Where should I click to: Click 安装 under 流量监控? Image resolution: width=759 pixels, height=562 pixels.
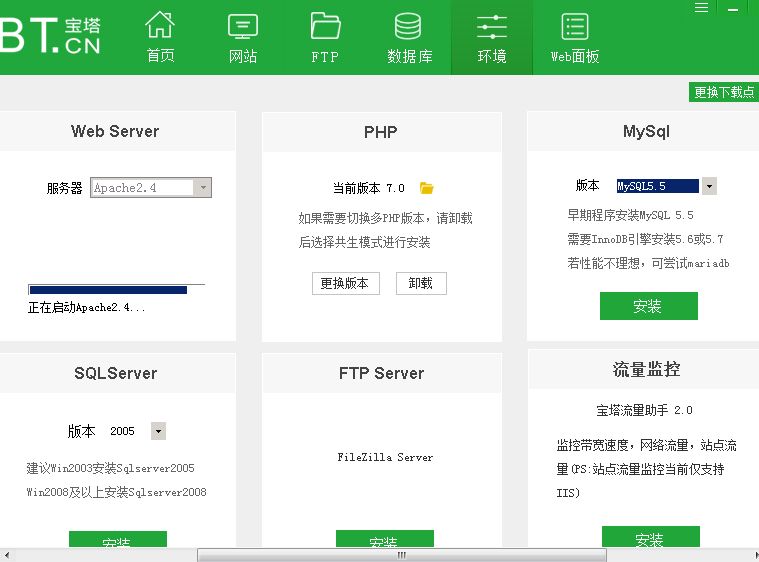(651, 537)
